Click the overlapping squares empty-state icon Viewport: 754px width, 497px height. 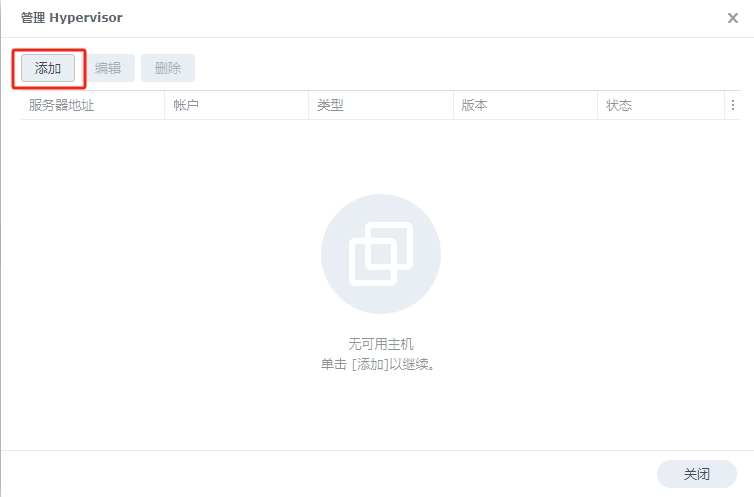click(380, 254)
